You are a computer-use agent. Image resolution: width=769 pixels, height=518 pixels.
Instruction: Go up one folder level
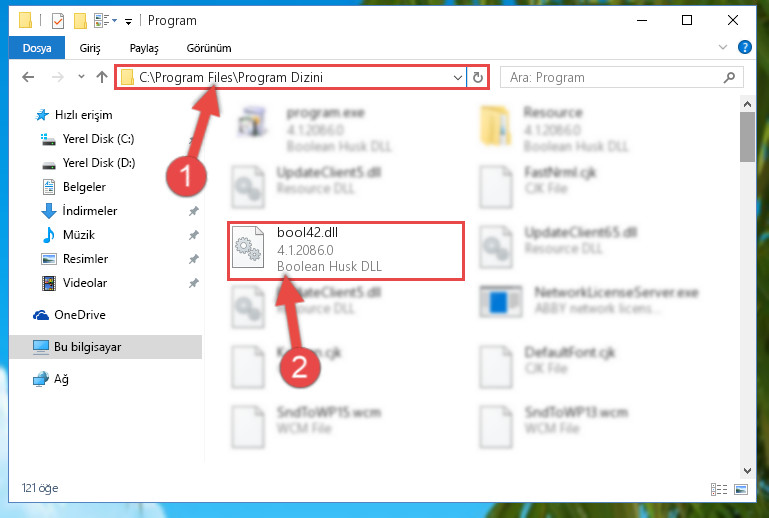click(102, 77)
